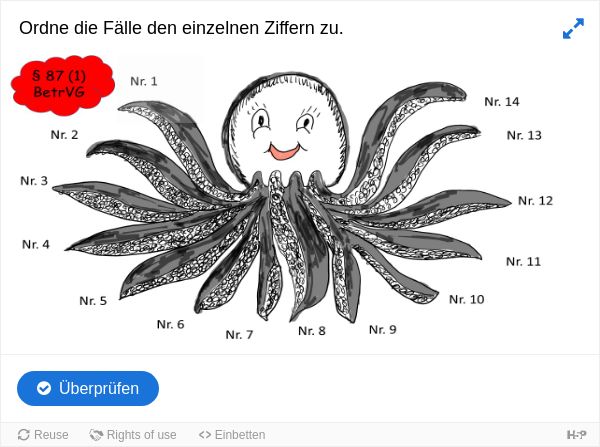Click the H5P logo icon
This screenshot has height=447, width=600.
click(x=576, y=435)
